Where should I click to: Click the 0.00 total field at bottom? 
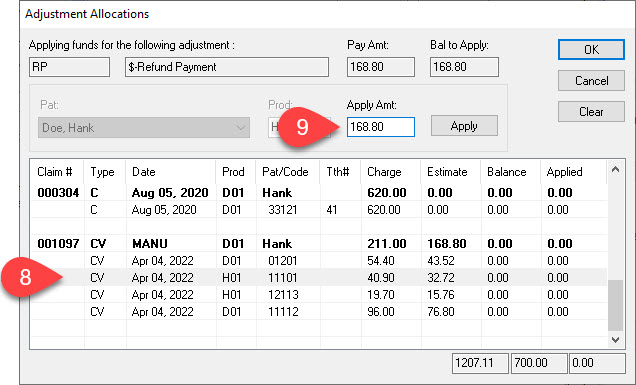coord(597,363)
